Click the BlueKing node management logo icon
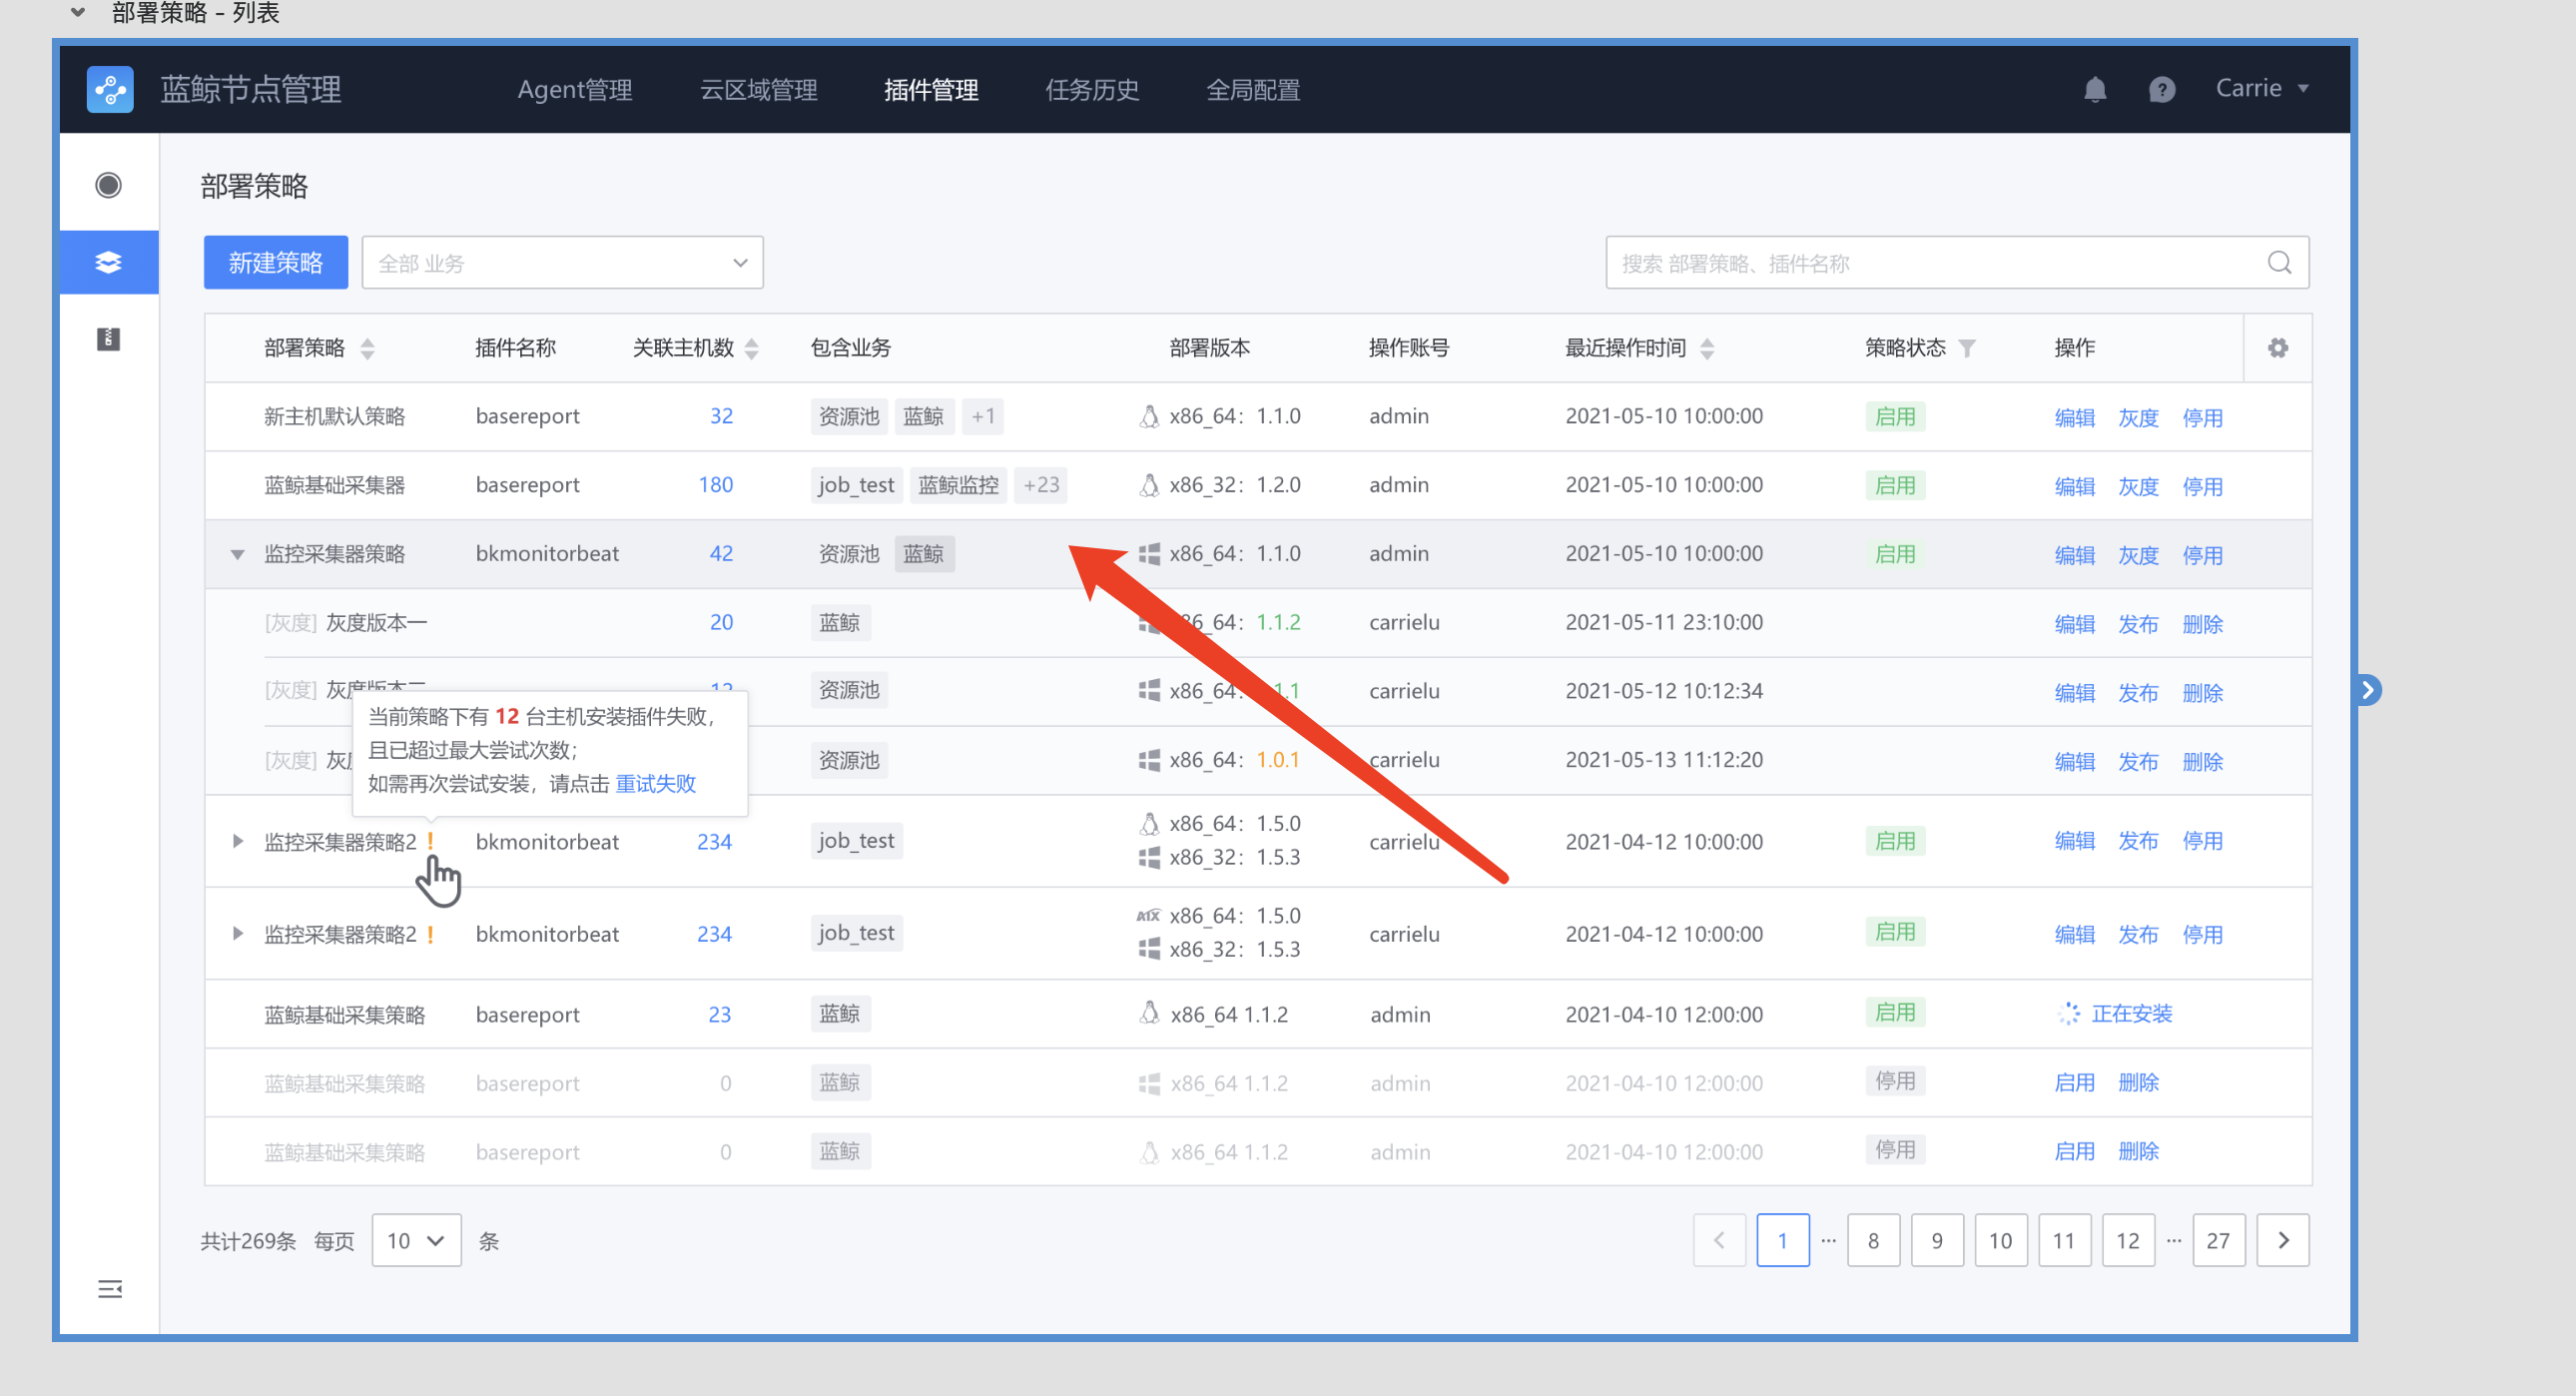The height and width of the screenshot is (1396, 2576). point(110,90)
